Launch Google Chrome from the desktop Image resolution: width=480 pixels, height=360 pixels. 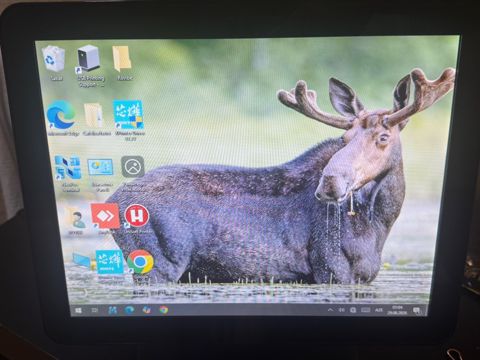(x=140, y=262)
